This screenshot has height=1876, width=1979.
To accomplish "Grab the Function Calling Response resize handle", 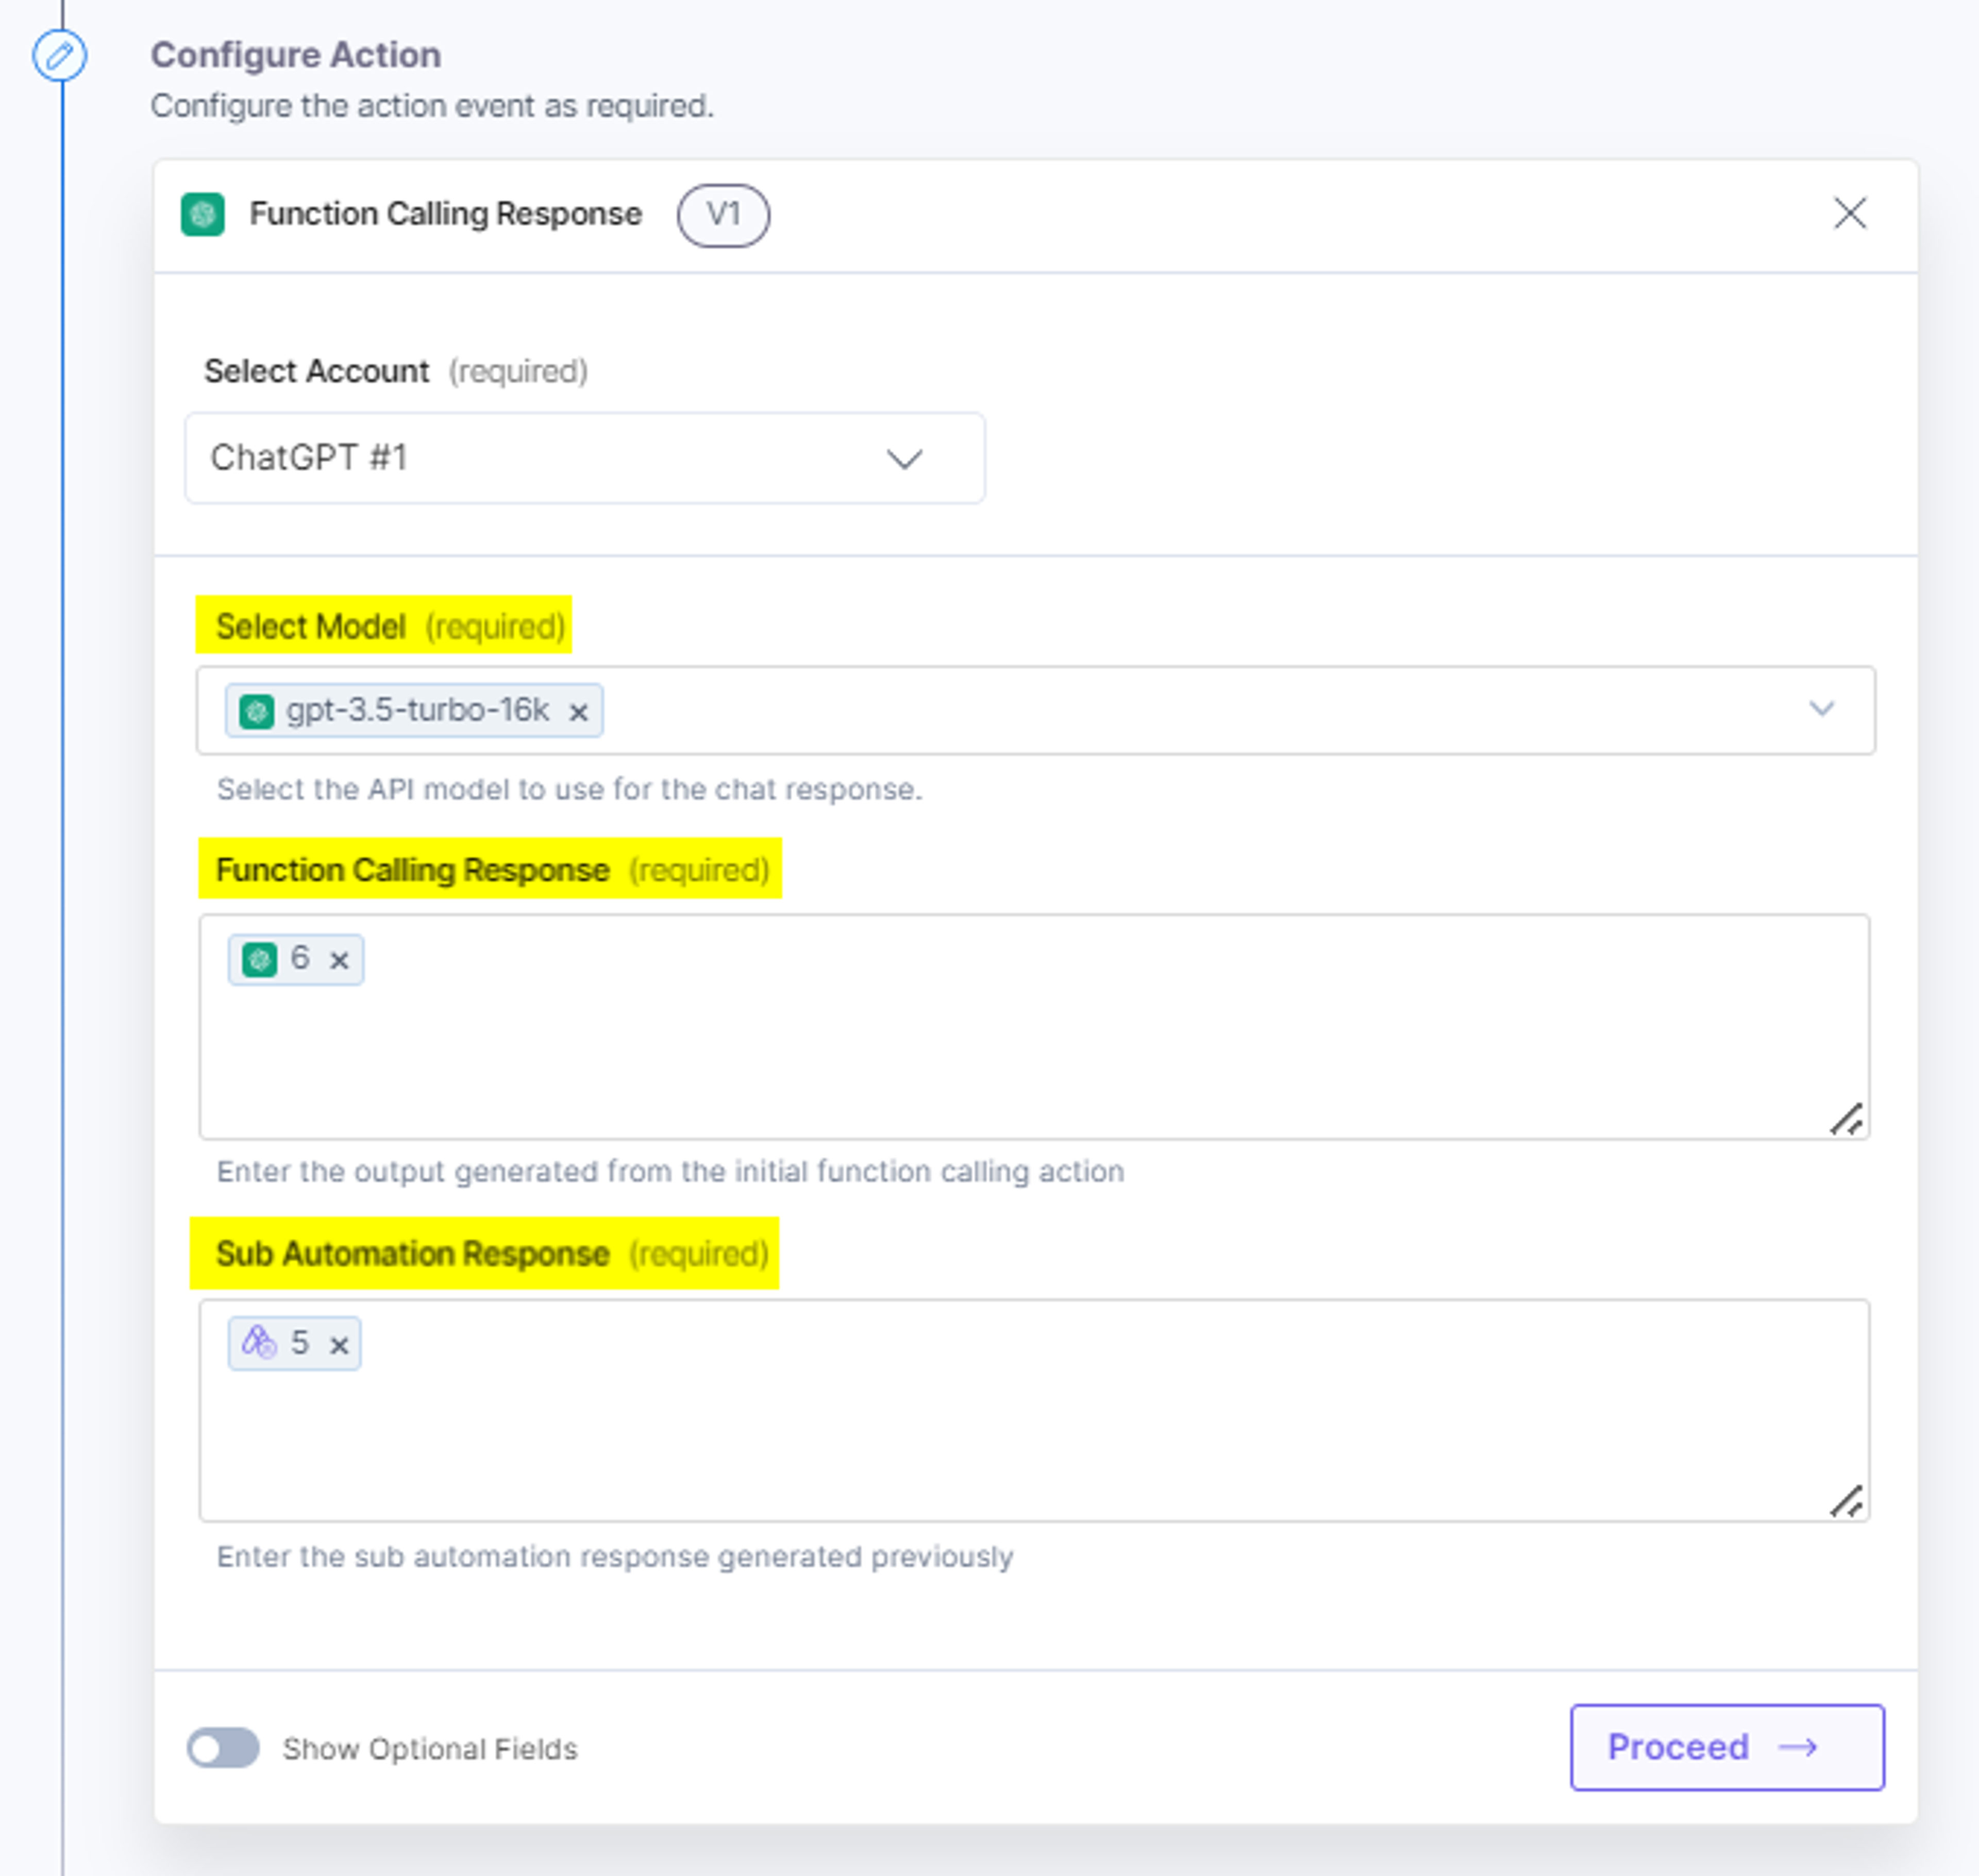I will tap(1847, 1119).
